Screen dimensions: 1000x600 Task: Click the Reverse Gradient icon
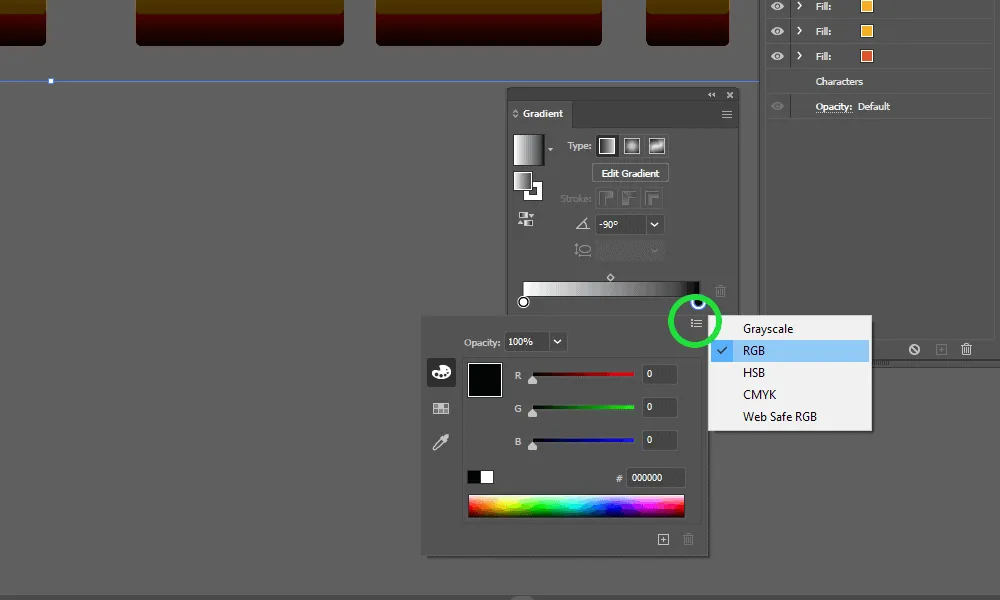[x=526, y=219]
